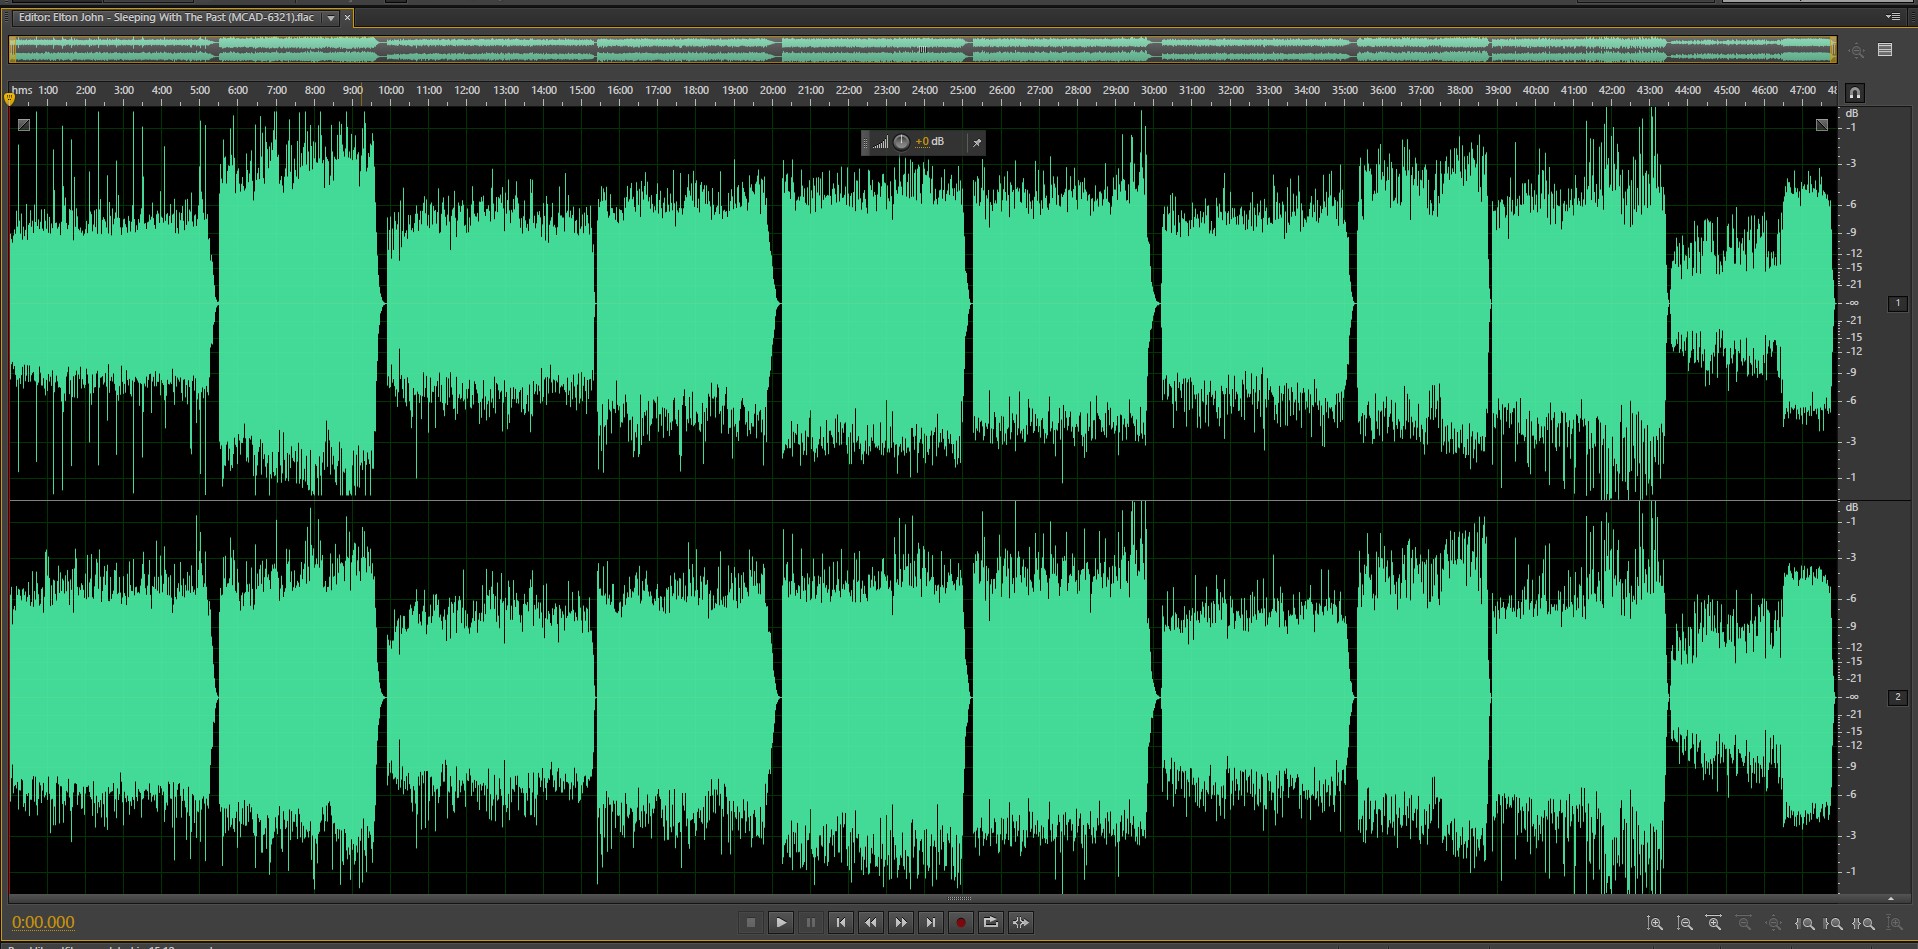Click the Fast Forward transport button
Screen dimensions: 1918x949
click(901, 922)
